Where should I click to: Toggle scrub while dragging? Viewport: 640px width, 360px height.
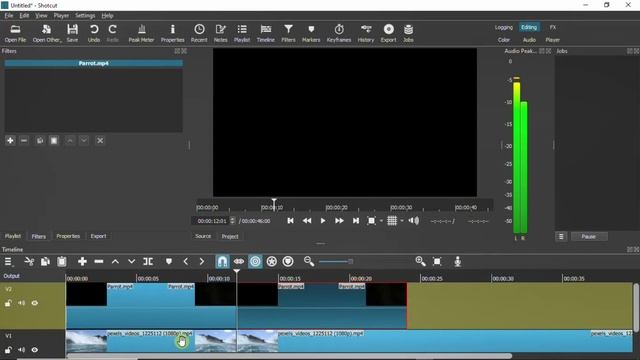(239, 262)
